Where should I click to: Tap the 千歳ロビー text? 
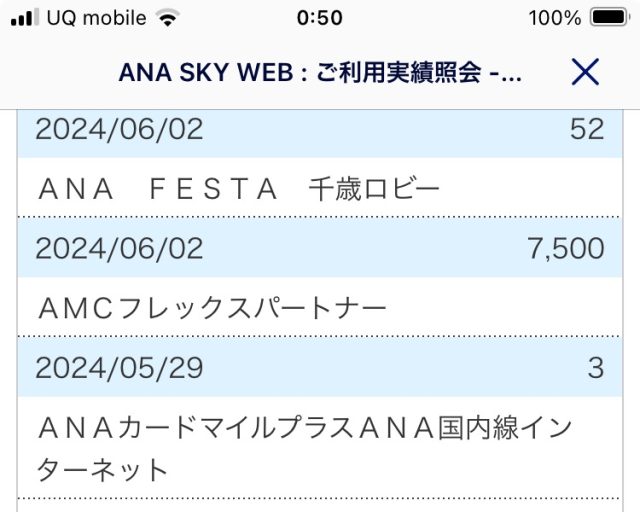pos(374,188)
